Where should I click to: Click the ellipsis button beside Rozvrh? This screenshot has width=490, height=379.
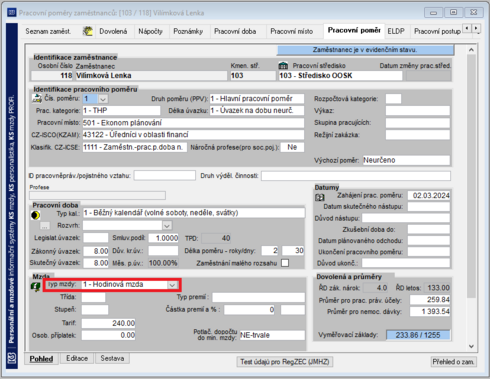[x=45, y=226]
